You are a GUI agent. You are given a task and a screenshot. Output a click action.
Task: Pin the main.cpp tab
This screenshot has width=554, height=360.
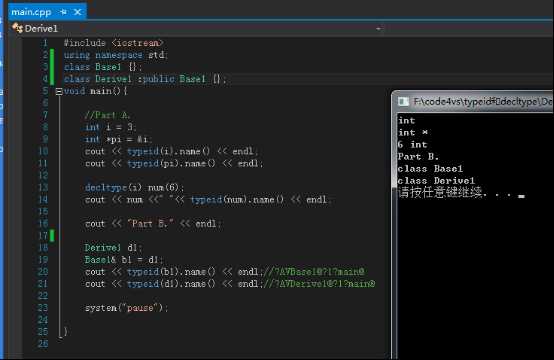coord(63,12)
